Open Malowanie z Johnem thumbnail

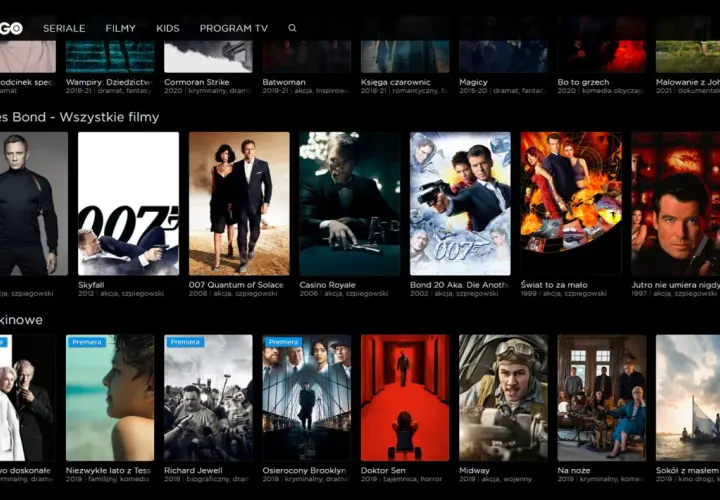pyautogui.click(x=688, y=56)
